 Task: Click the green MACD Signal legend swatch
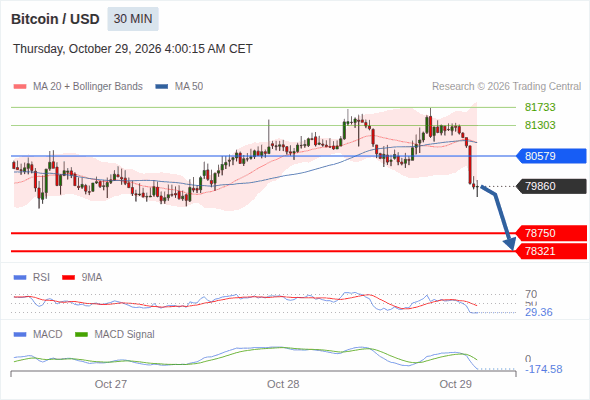[81, 335]
